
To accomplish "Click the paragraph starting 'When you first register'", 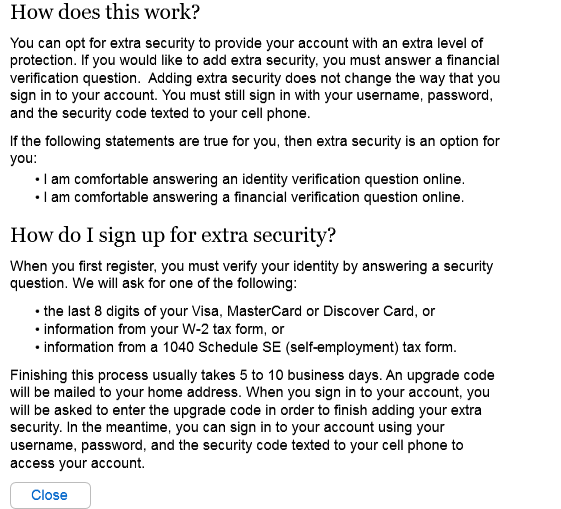I will (252, 275).
